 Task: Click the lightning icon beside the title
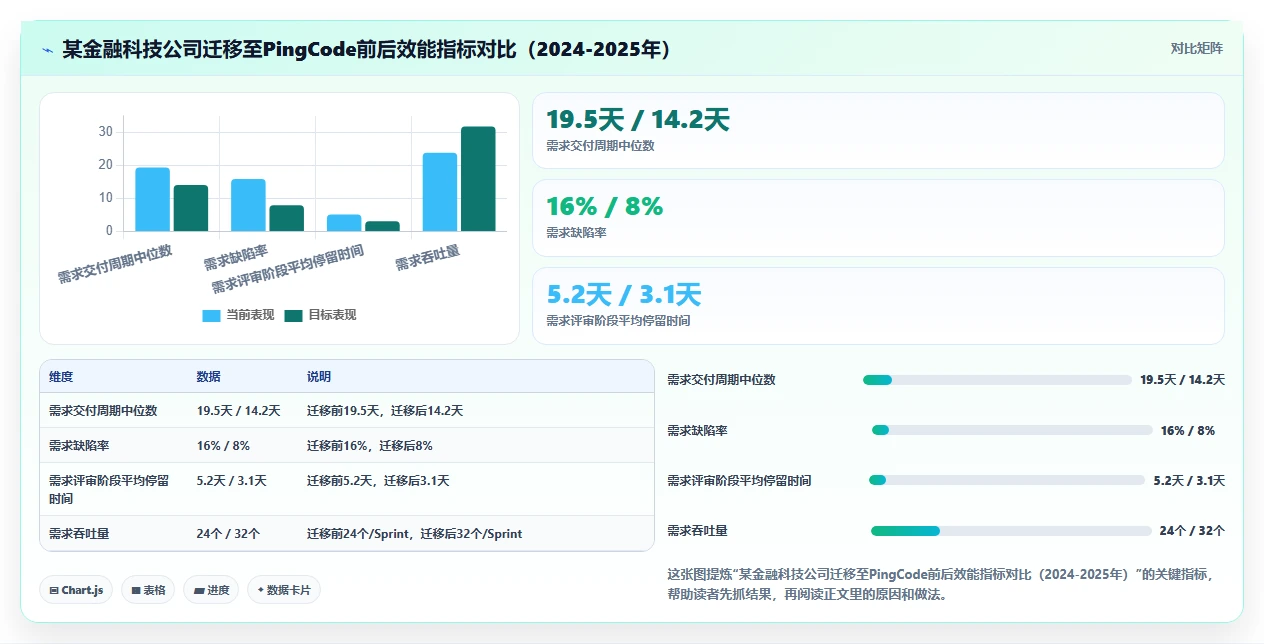tap(47, 49)
